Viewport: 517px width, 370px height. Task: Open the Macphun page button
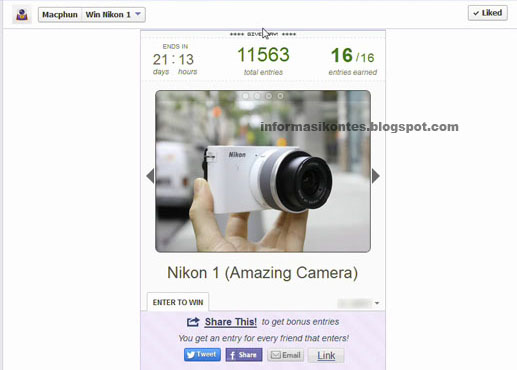coord(60,15)
